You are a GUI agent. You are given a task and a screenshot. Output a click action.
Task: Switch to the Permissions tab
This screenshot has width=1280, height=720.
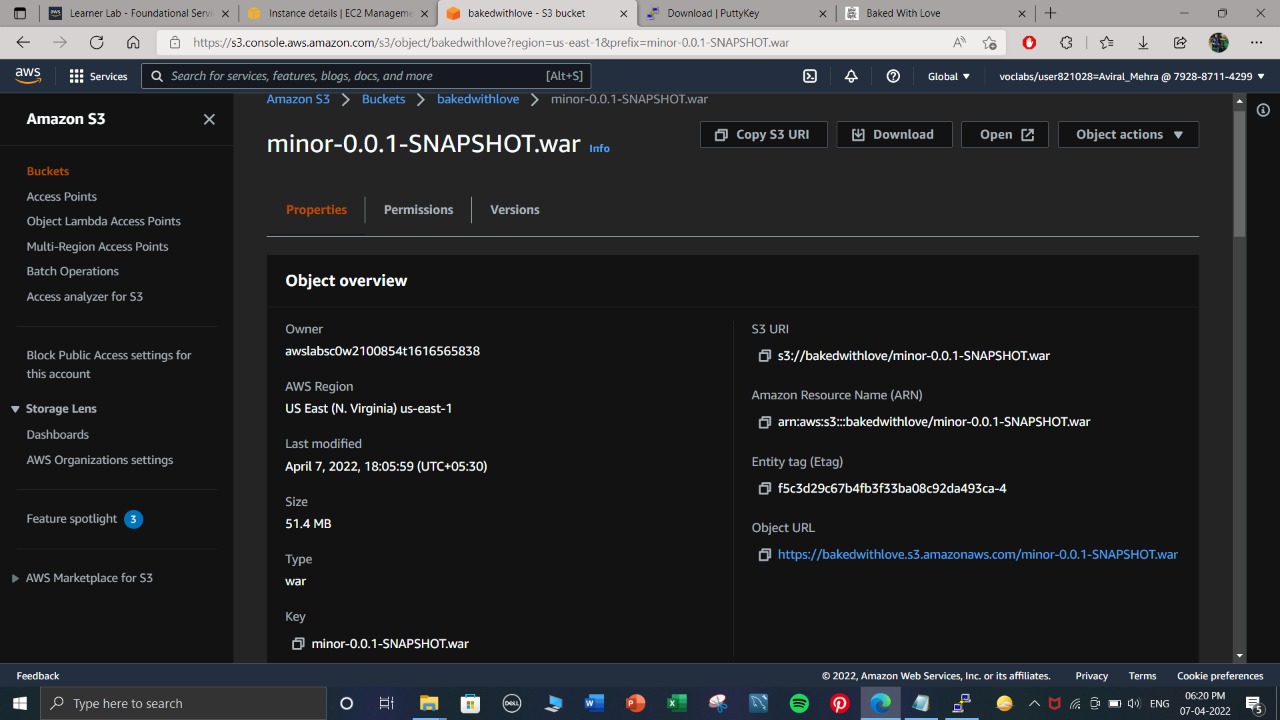pos(418,209)
